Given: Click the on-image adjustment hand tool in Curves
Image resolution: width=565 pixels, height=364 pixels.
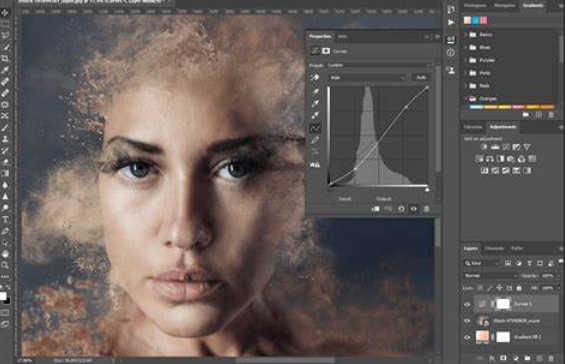Looking at the screenshot, I should click(315, 77).
